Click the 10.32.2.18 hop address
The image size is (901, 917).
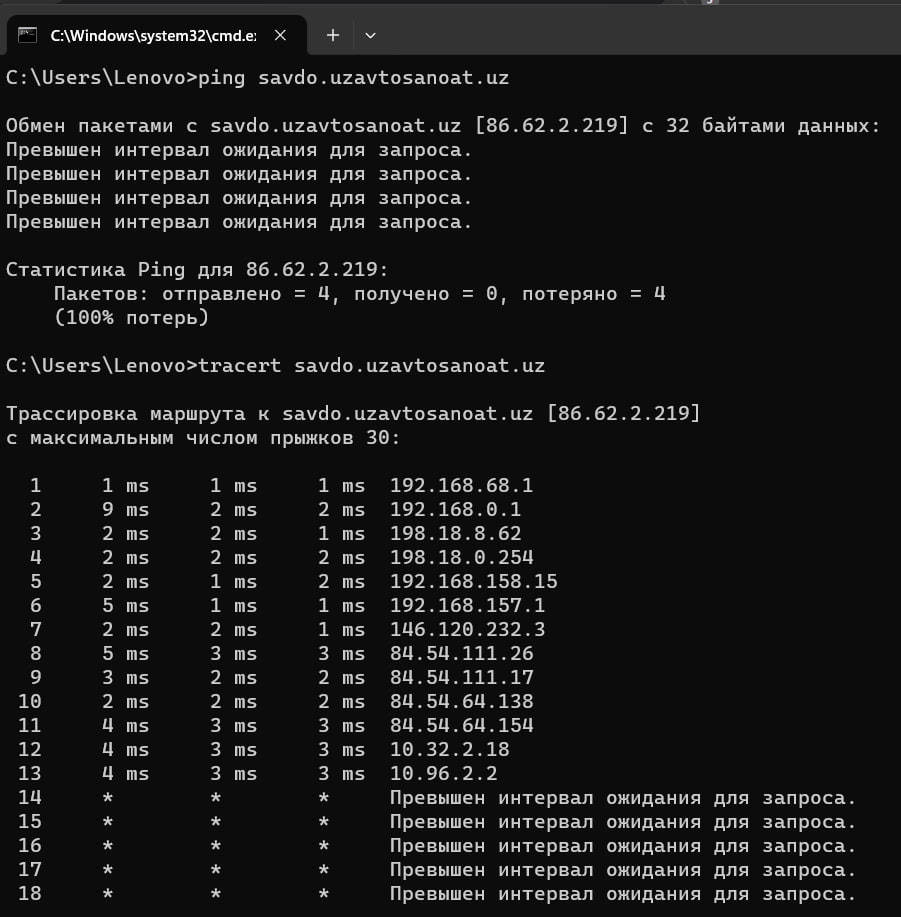click(449, 750)
